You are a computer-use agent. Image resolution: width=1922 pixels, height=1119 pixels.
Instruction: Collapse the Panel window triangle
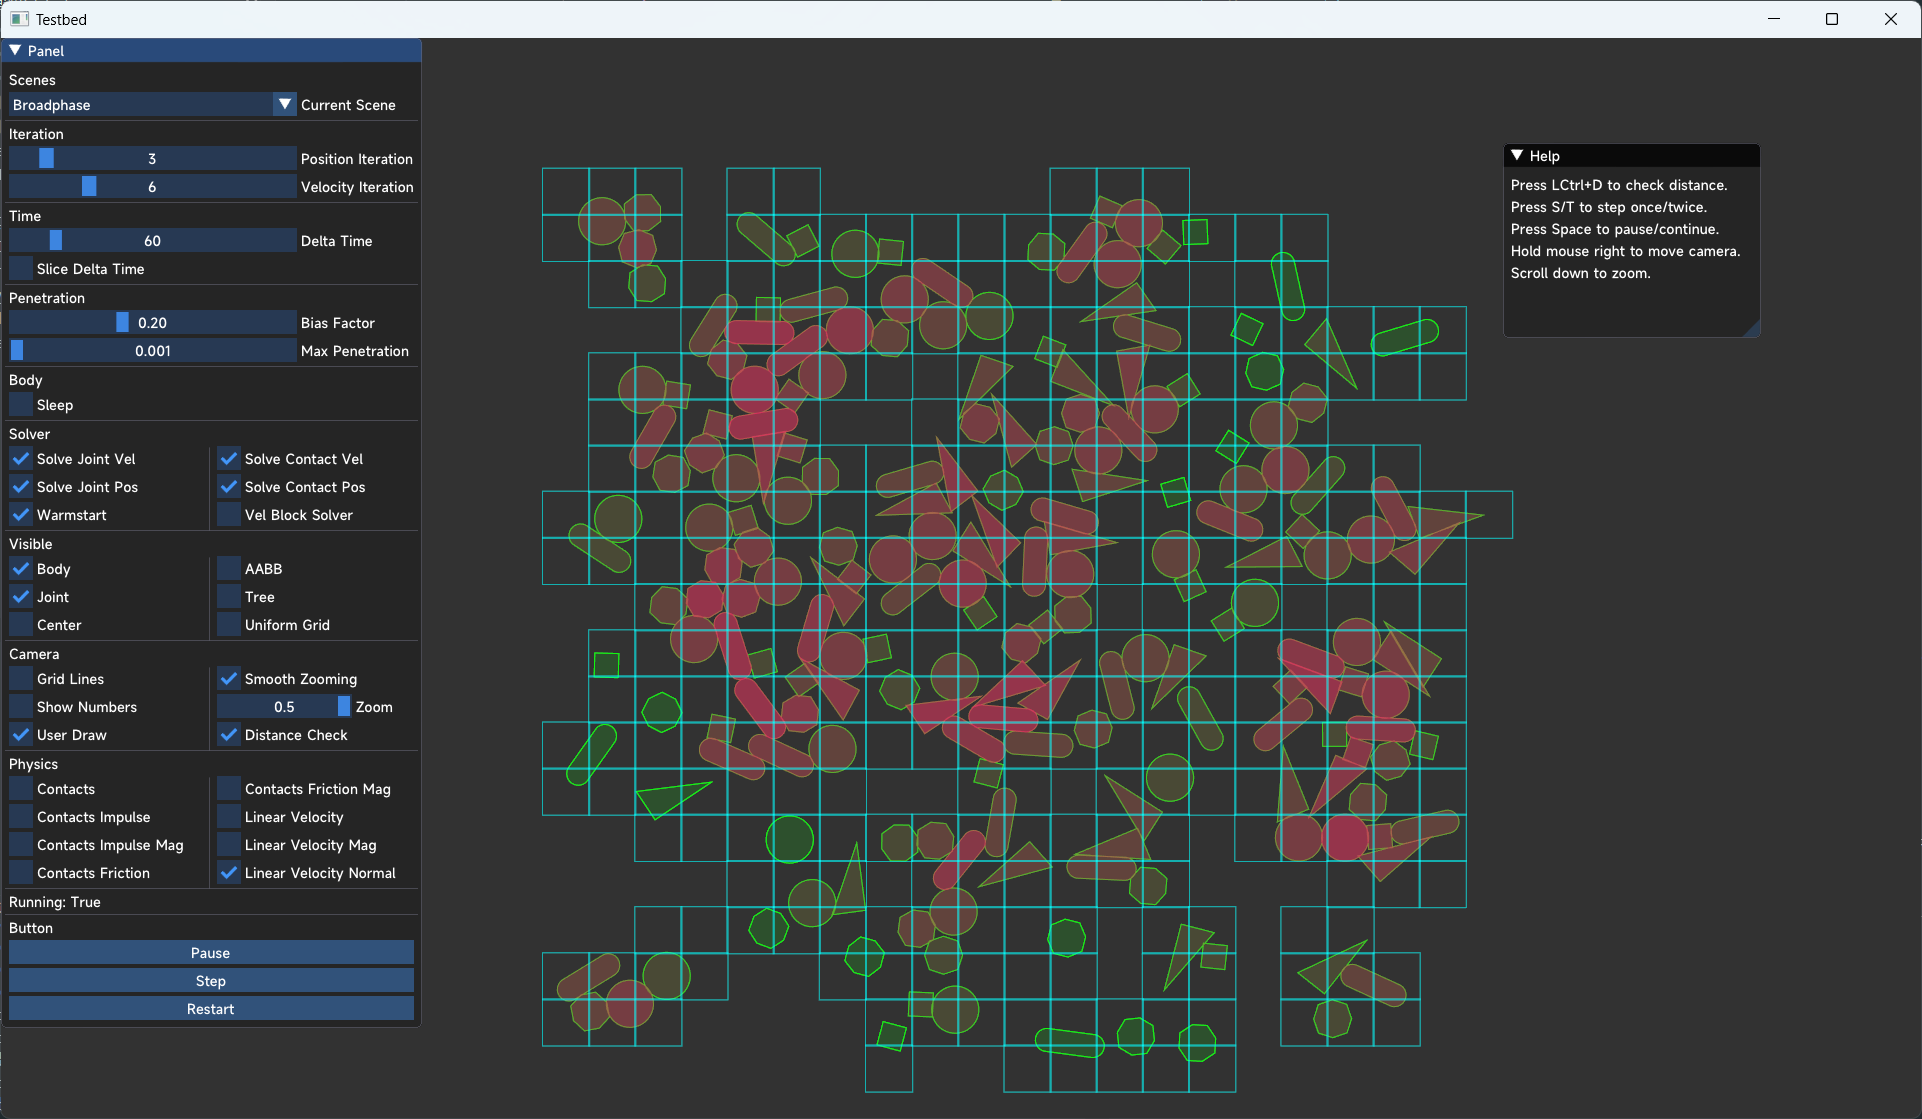(15, 50)
